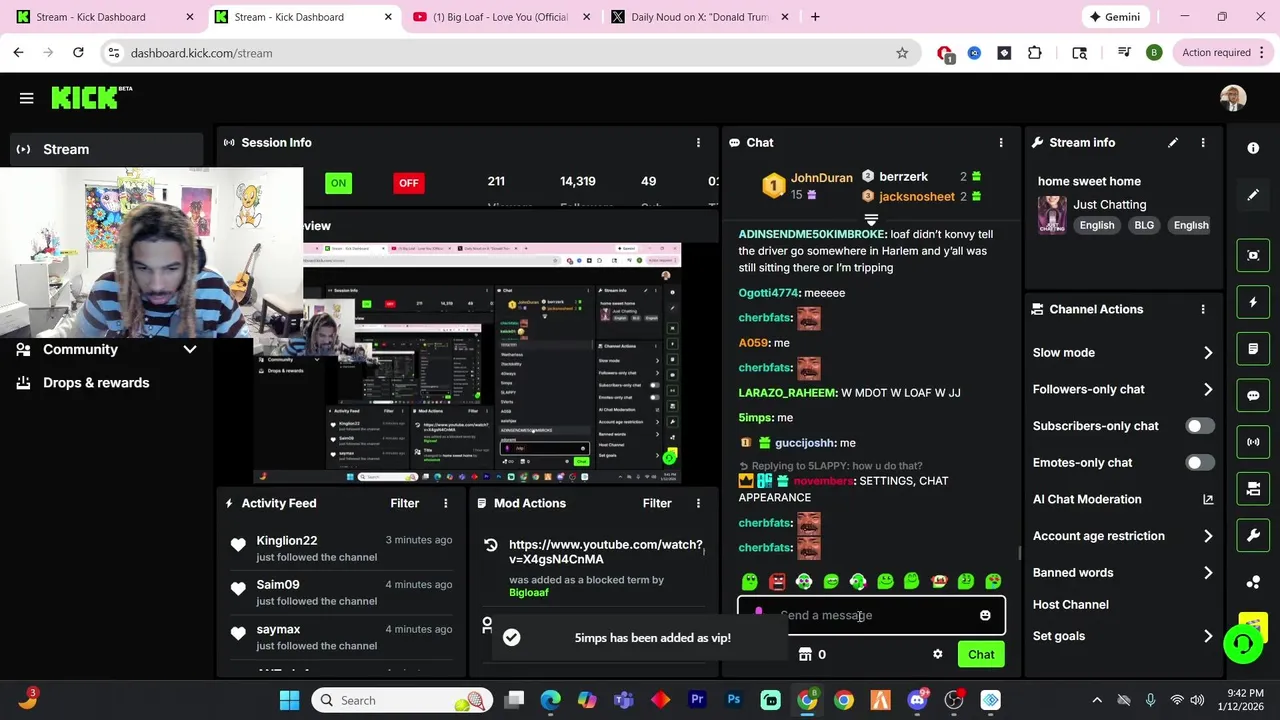Open the Mod Actions Filter dropdown
This screenshot has width=1280, height=720.
(x=657, y=503)
